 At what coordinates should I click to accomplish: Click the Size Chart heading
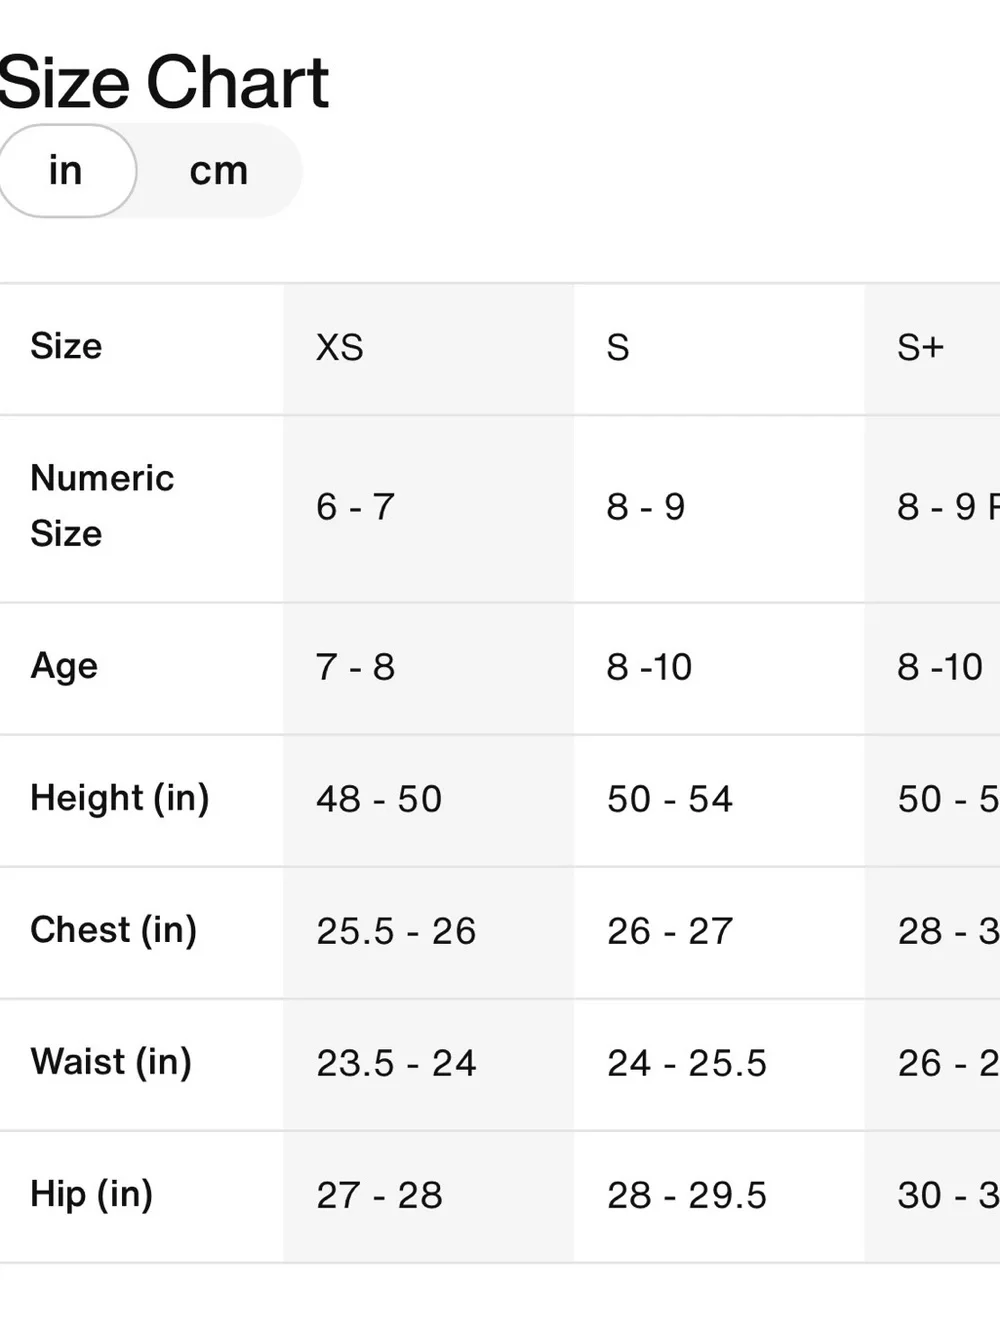pyautogui.click(x=163, y=83)
